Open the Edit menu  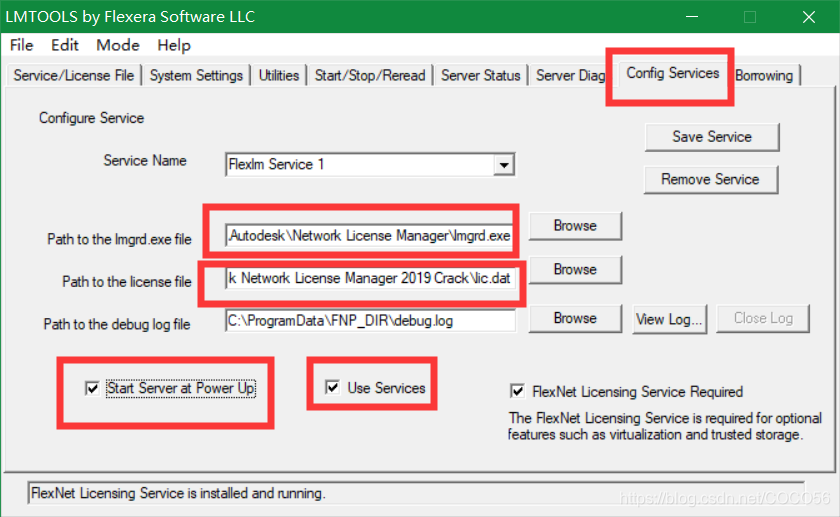click(65, 46)
